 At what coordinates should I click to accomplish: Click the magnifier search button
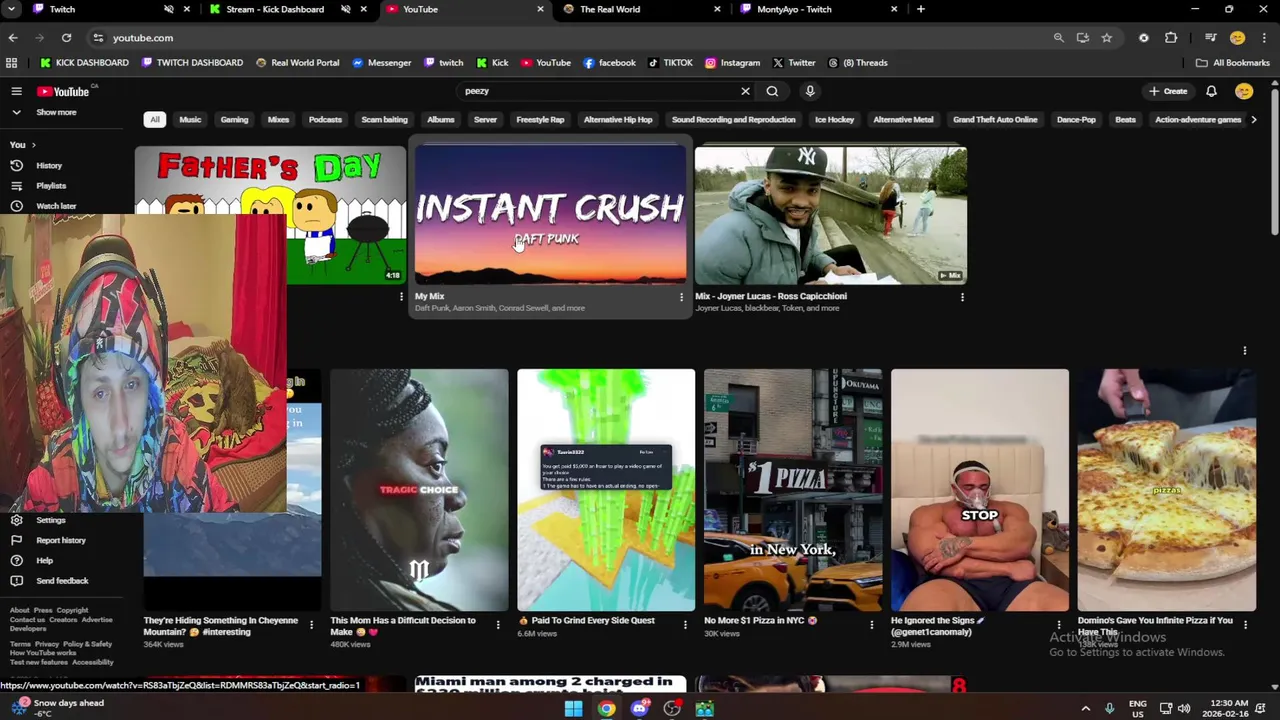[x=772, y=91]
